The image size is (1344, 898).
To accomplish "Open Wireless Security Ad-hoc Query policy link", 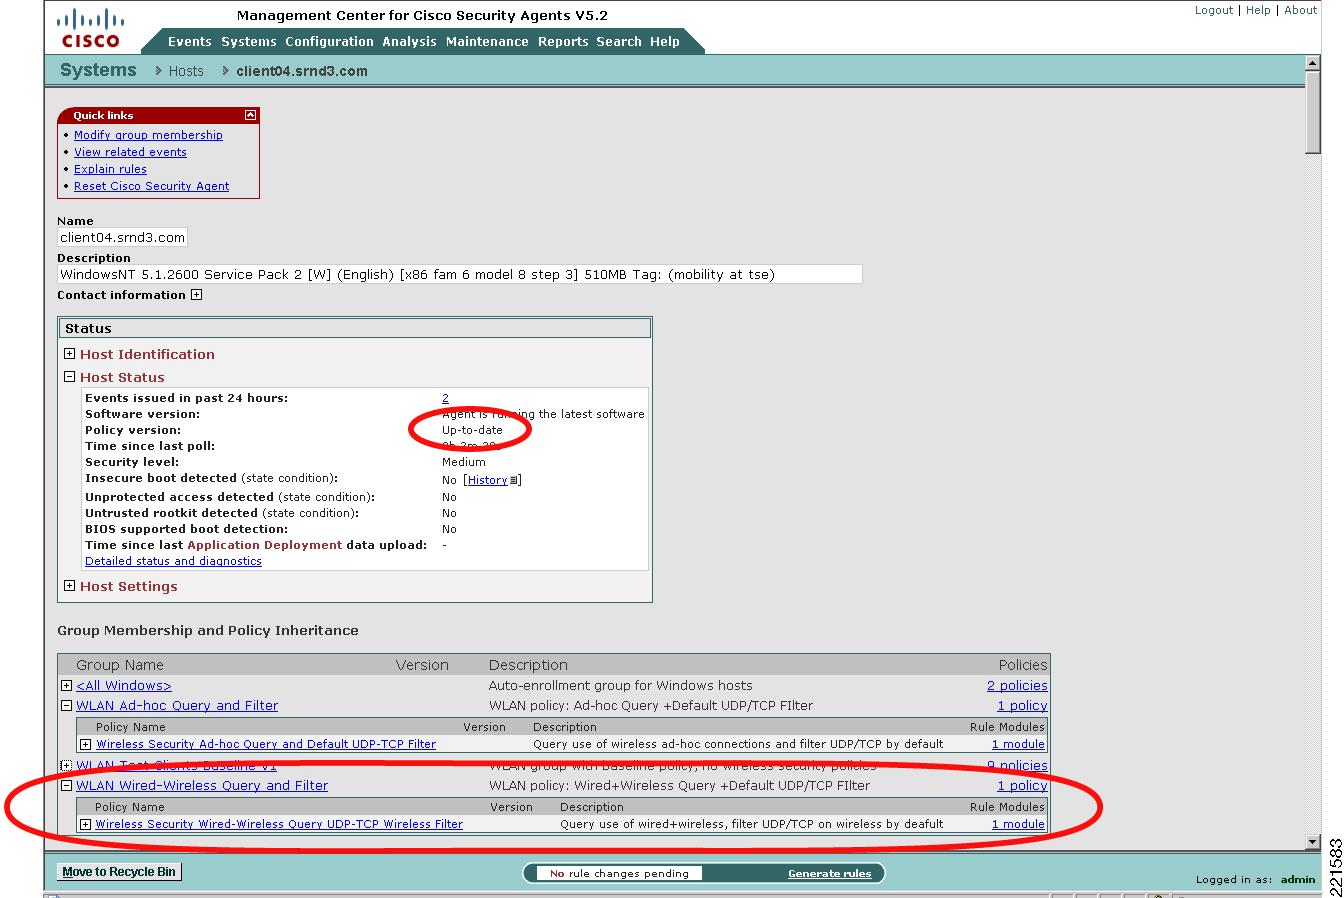I will (x=266, y=744).
